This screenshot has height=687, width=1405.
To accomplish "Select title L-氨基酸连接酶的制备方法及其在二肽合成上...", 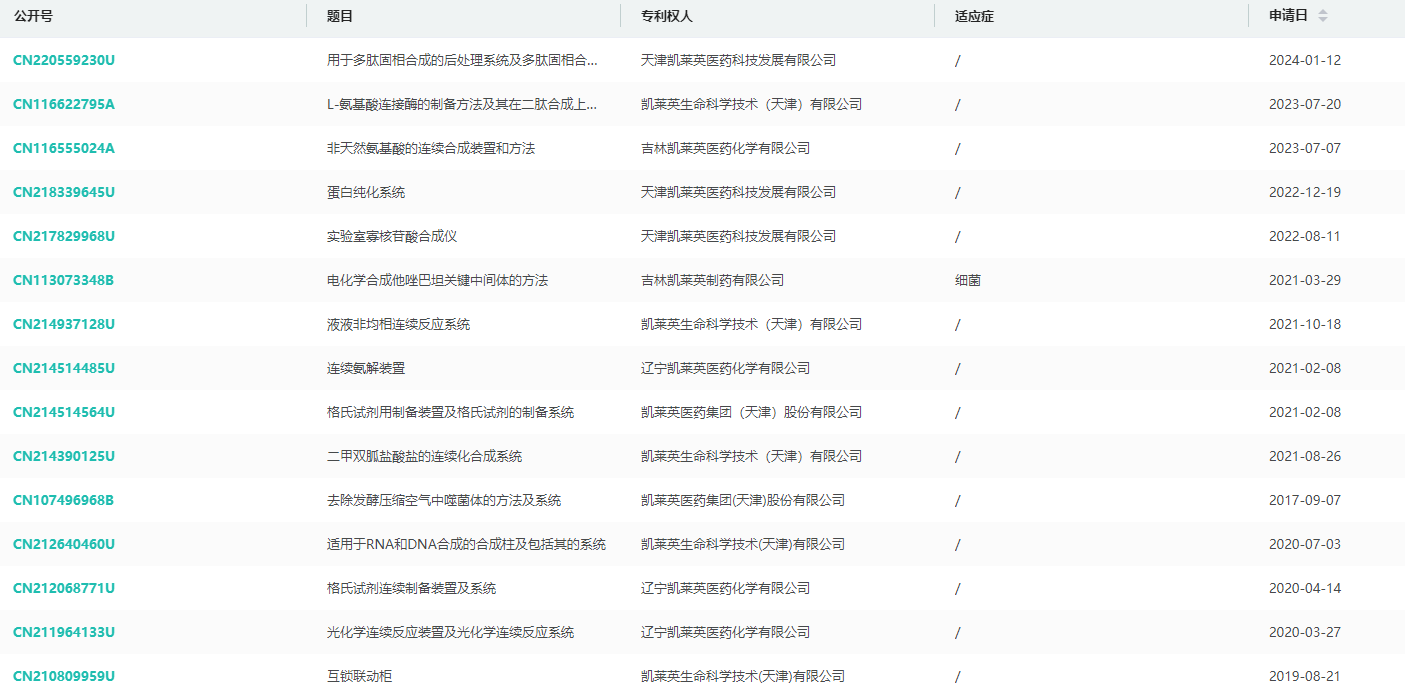I will [462, 104].
